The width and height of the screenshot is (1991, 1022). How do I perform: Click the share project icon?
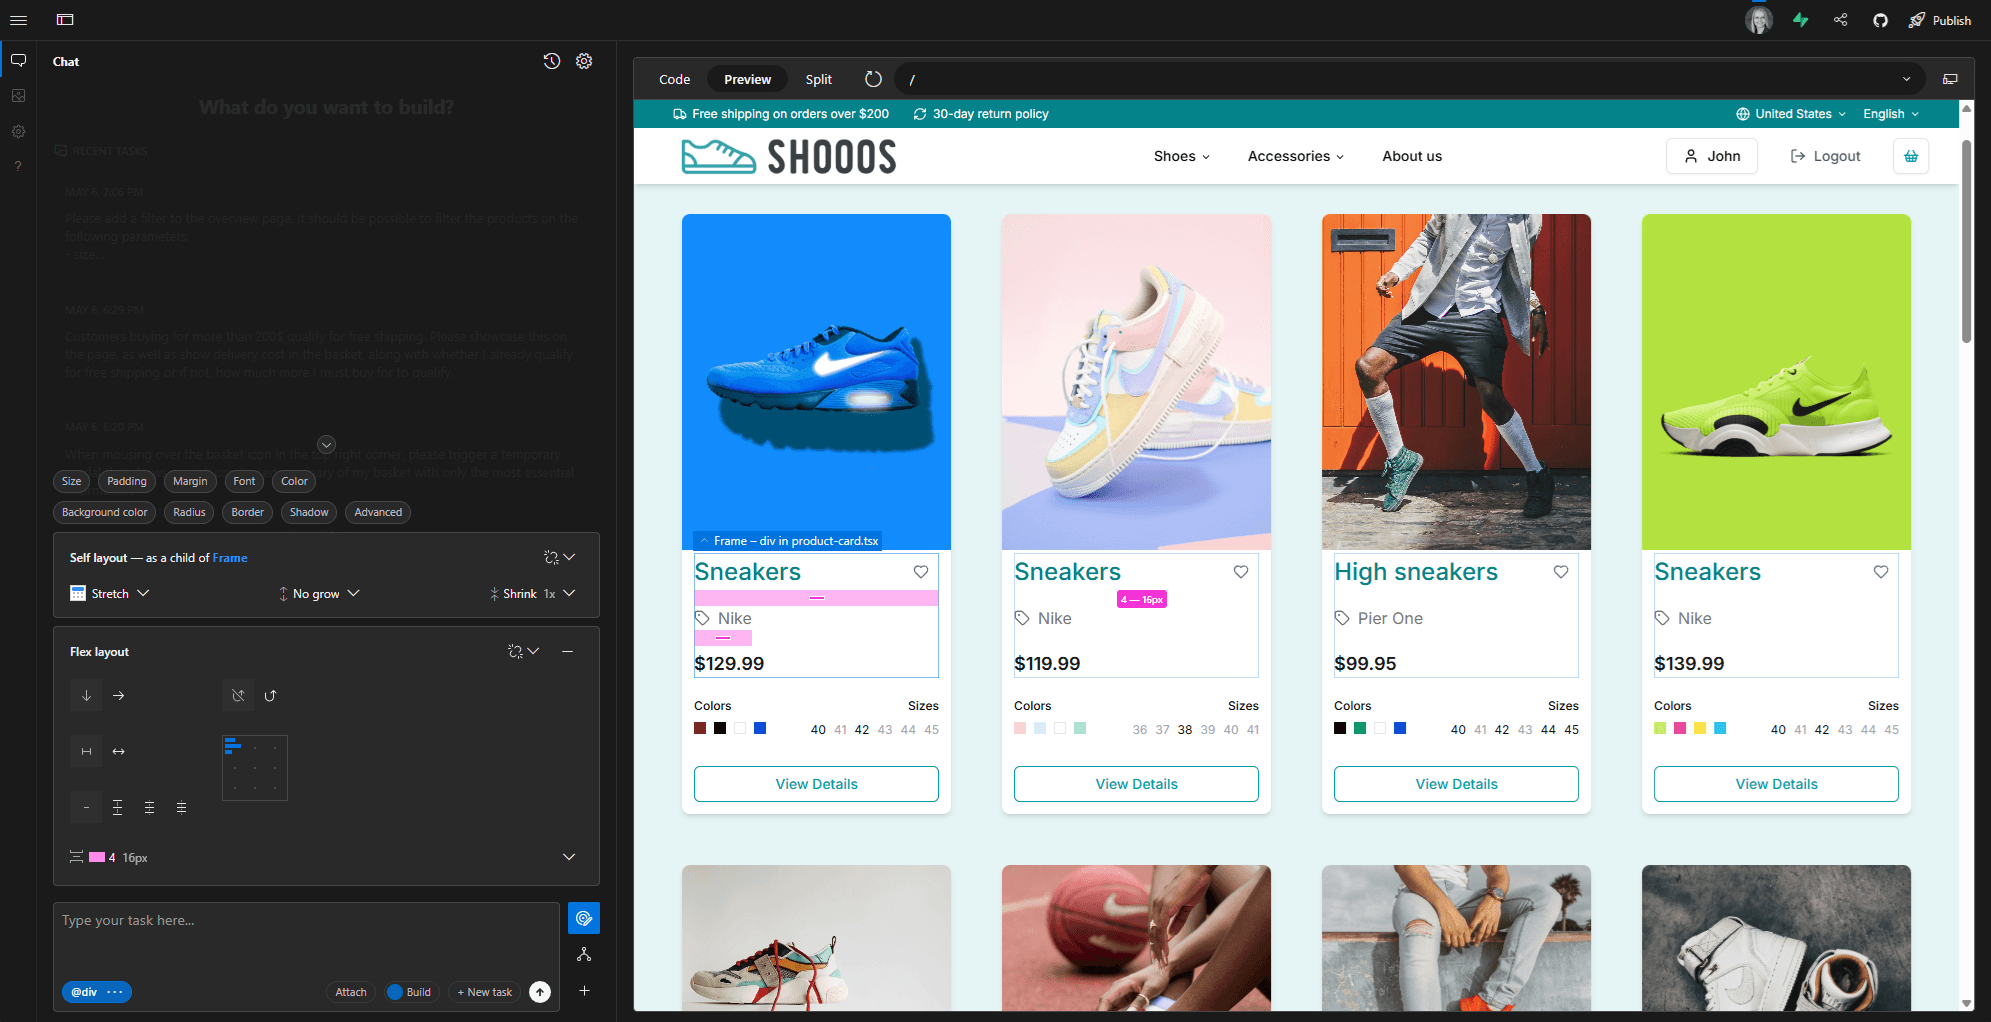(x=1841, y=20)
